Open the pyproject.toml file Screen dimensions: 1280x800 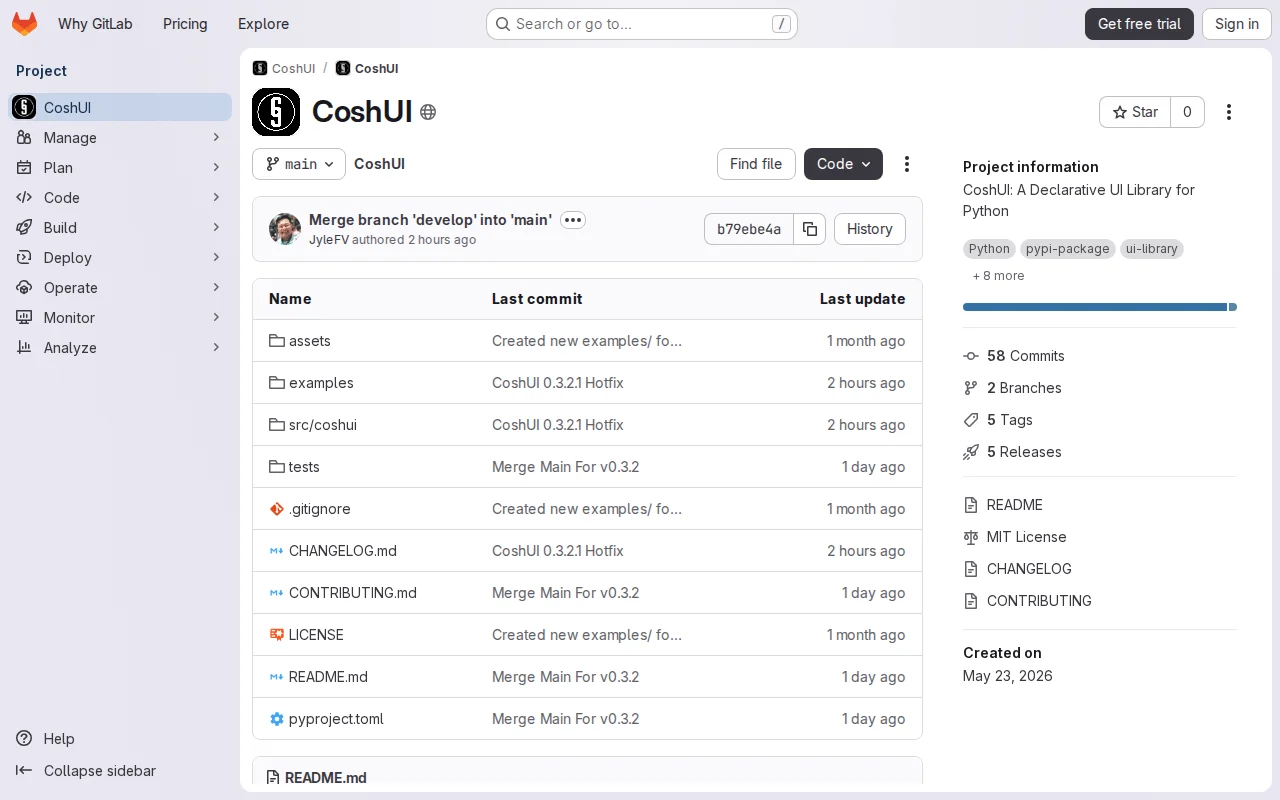coord(336,719)
